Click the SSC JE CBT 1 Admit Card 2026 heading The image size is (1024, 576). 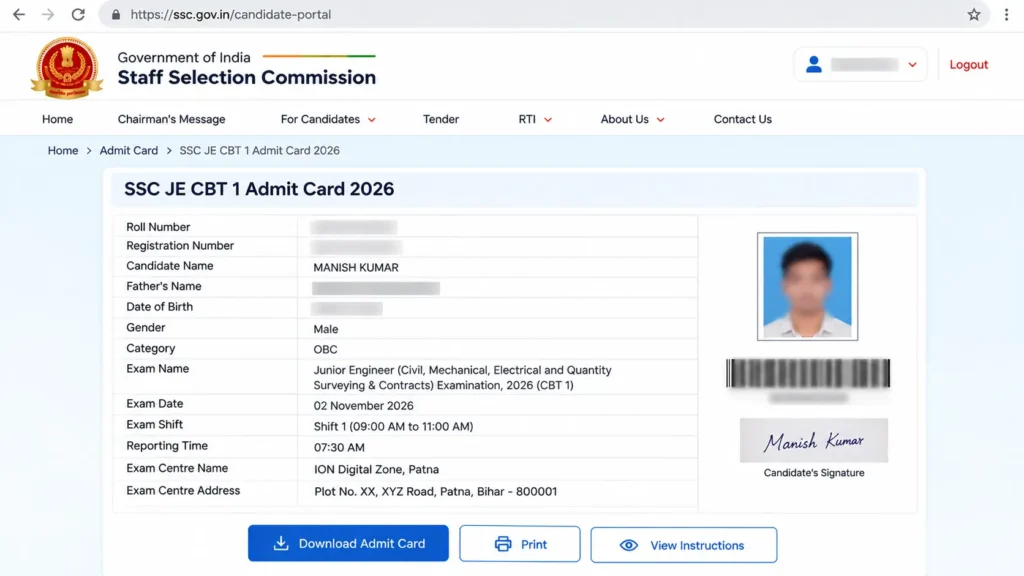click(259, 189)
